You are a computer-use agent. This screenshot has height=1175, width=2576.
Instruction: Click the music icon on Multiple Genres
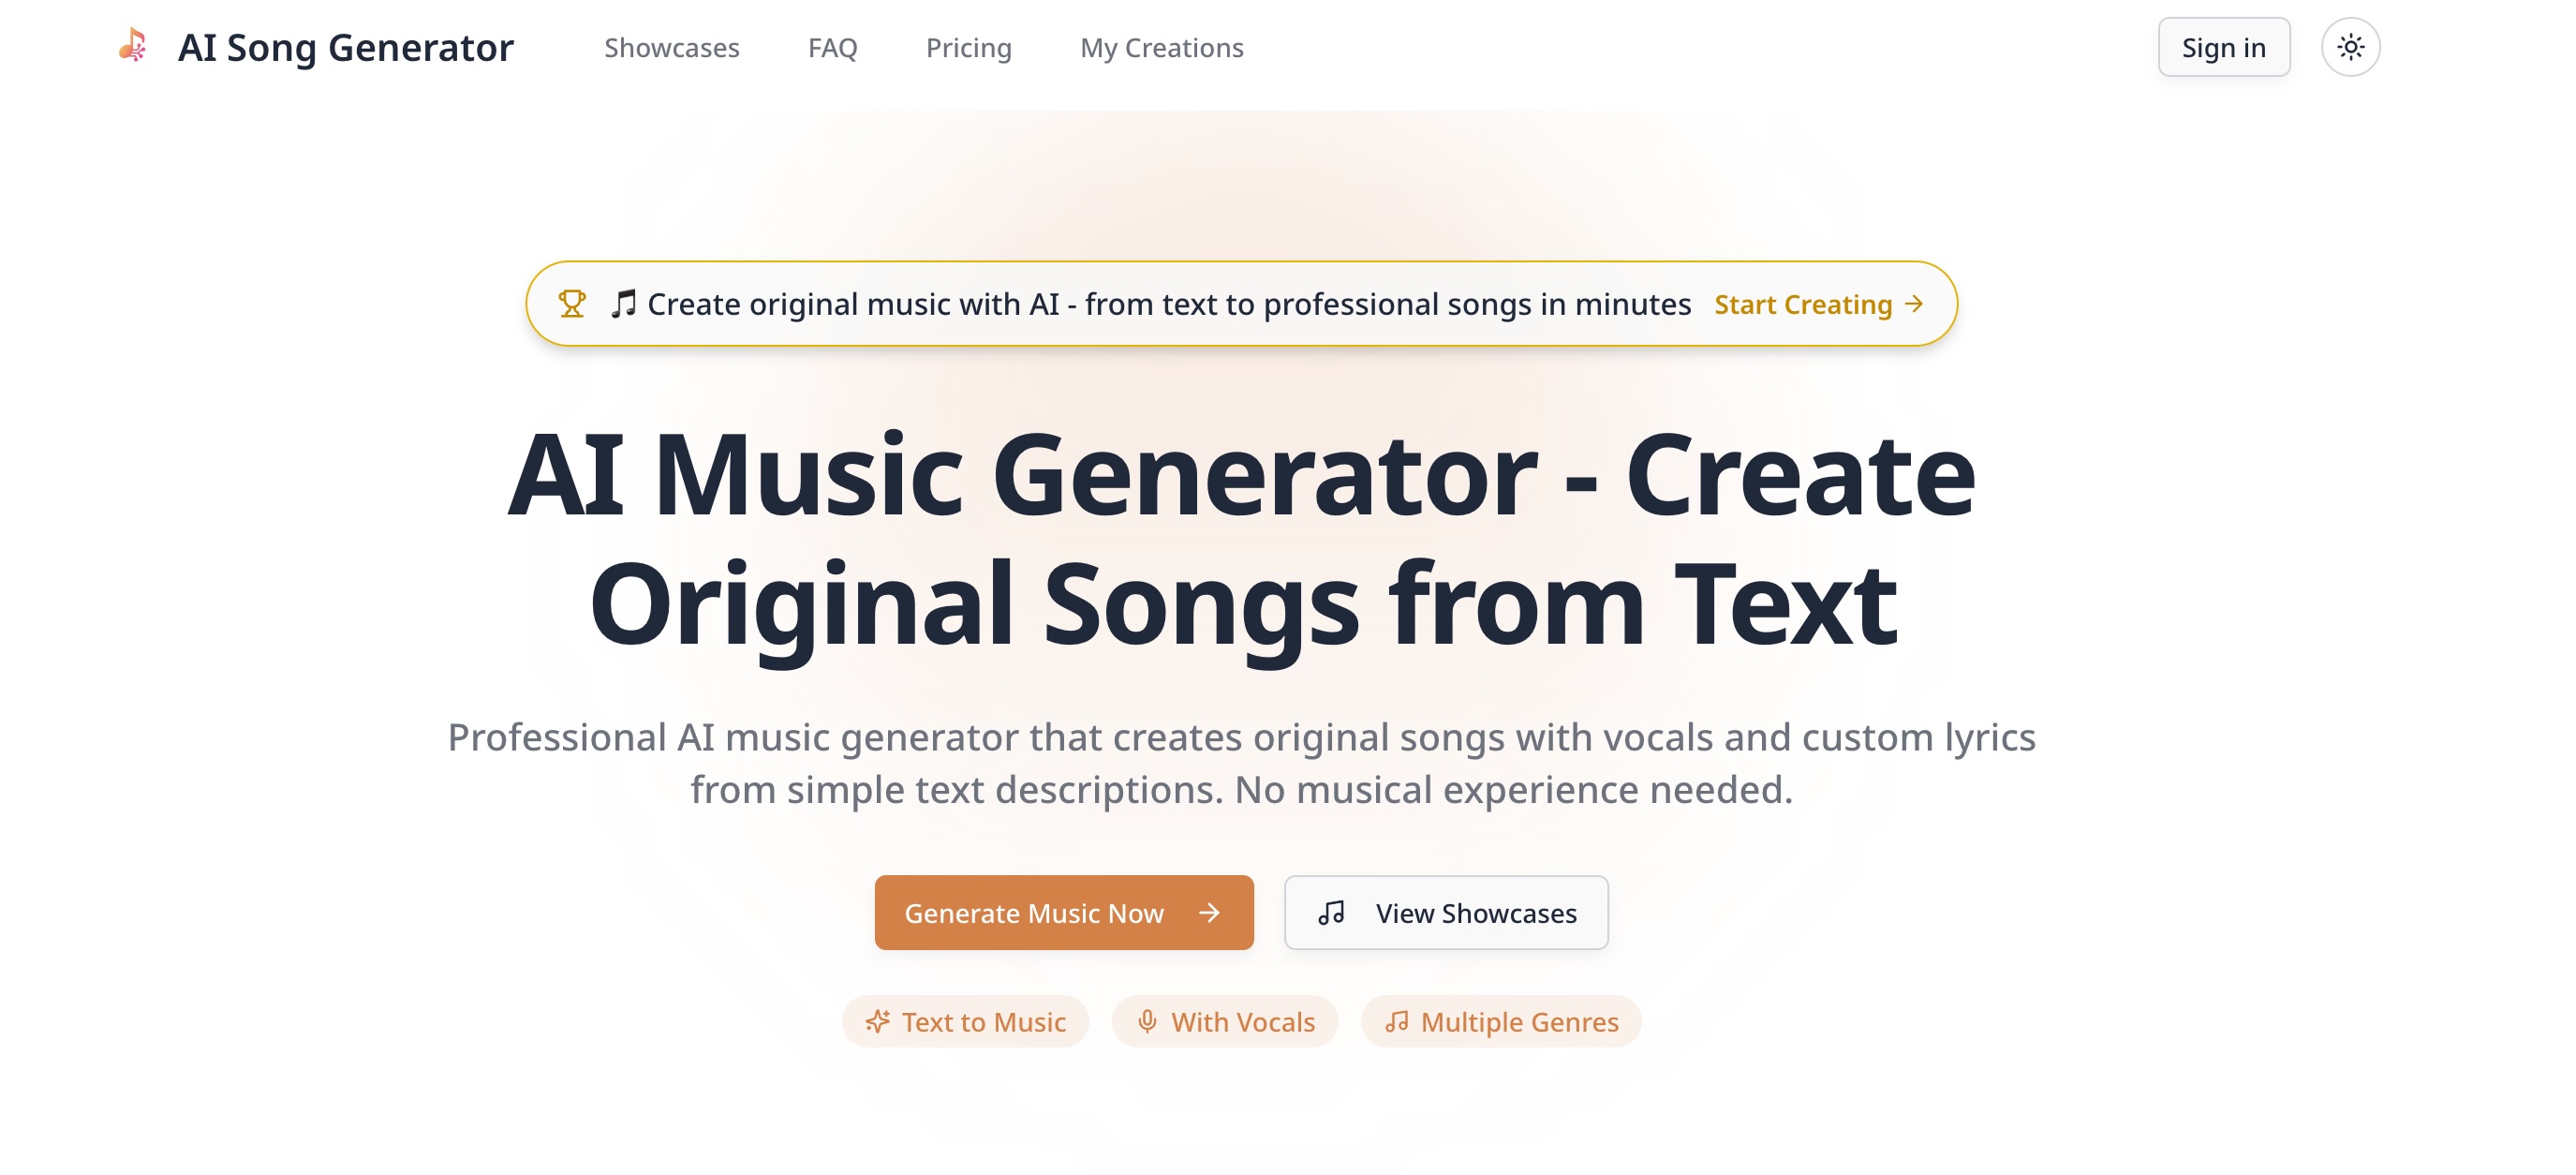[x=1396, y=1021]
